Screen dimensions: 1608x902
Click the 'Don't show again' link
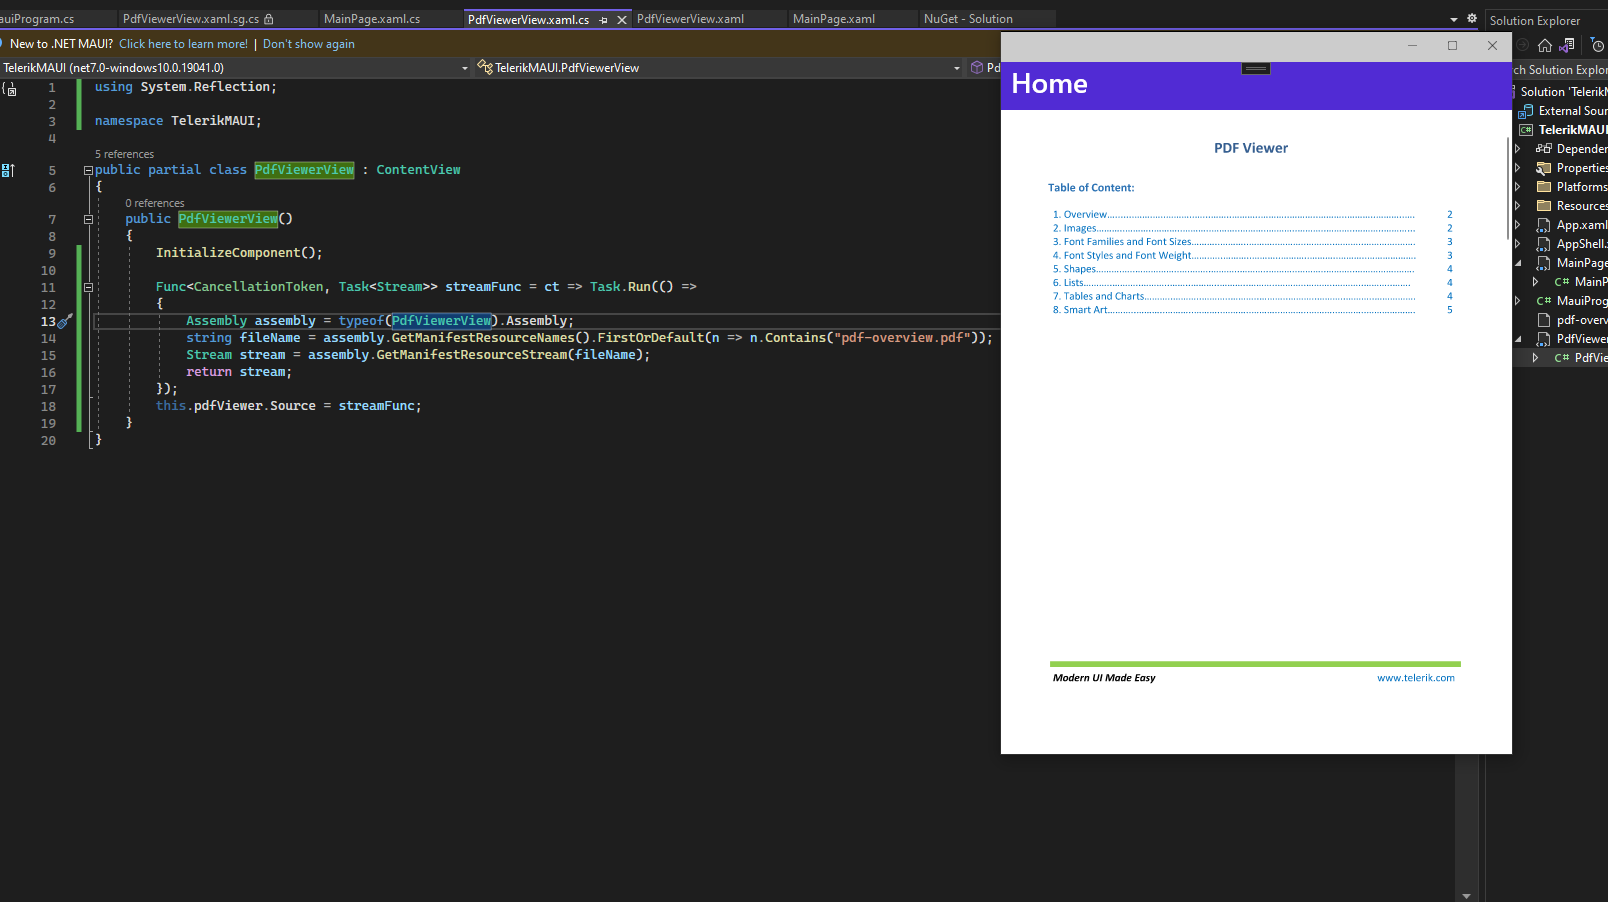tap(308, 44)
